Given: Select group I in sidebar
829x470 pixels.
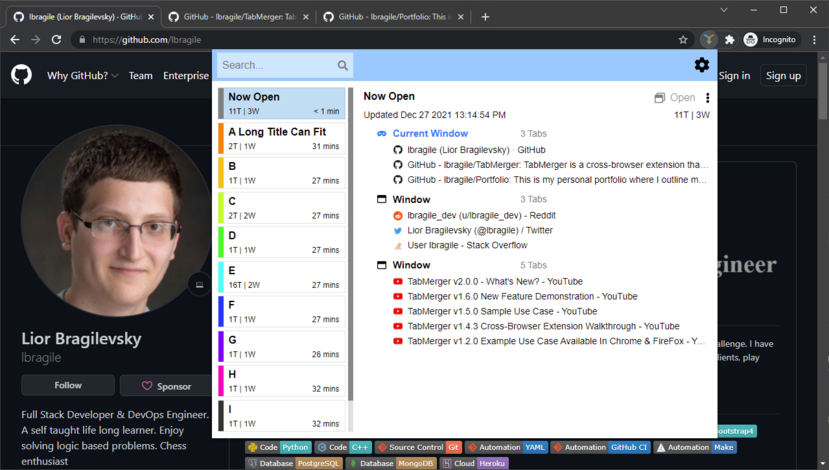Looking at the screenshot, I should pos(282,415).
